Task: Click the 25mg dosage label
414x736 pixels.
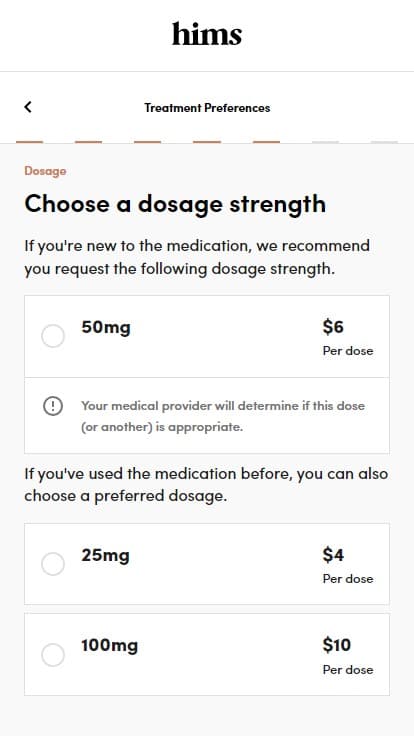Action: (x=105, y=555)
